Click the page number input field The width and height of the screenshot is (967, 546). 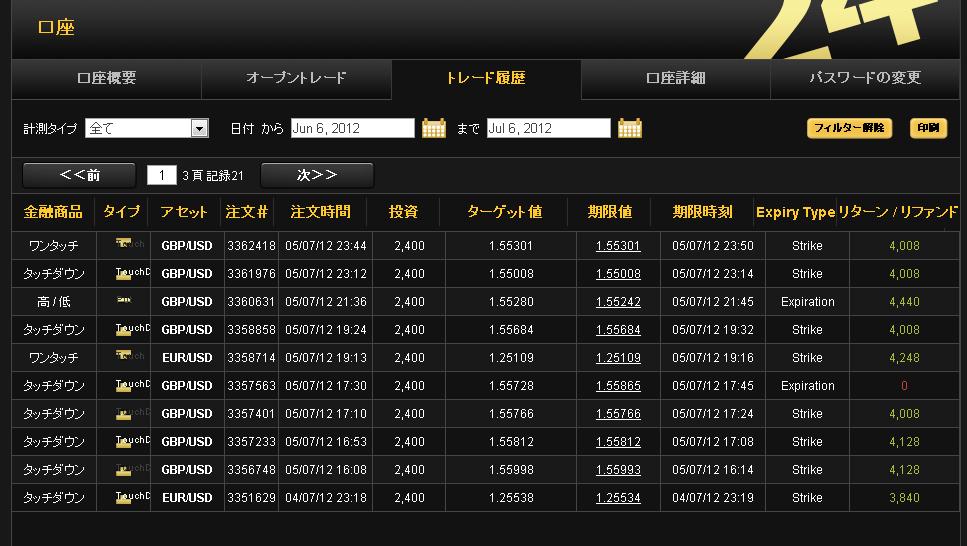click(x=162, y=175)
